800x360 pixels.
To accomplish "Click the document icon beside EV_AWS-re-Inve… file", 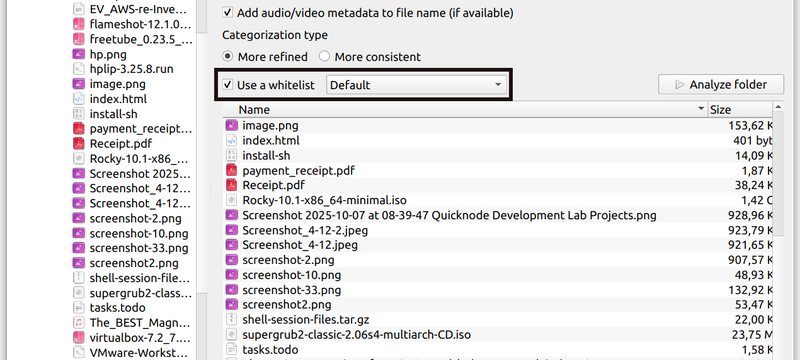I will click(79, 9).
